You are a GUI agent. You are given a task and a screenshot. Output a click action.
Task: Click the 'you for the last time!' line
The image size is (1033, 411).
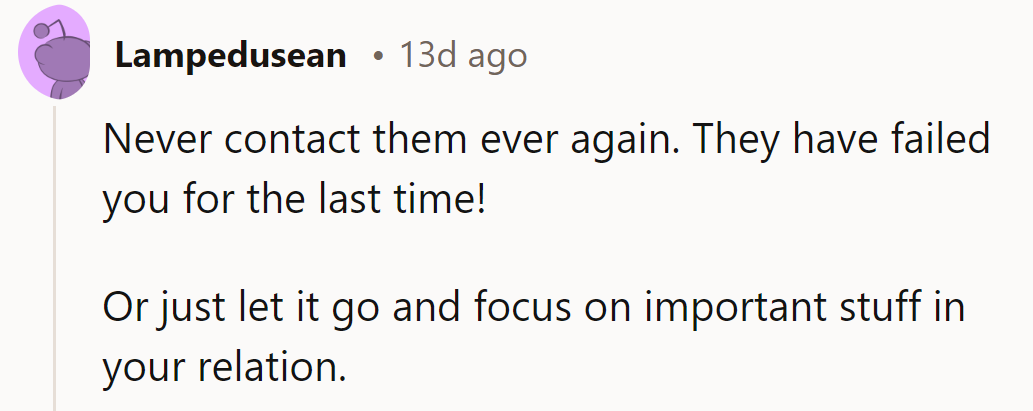pos(293,201)
